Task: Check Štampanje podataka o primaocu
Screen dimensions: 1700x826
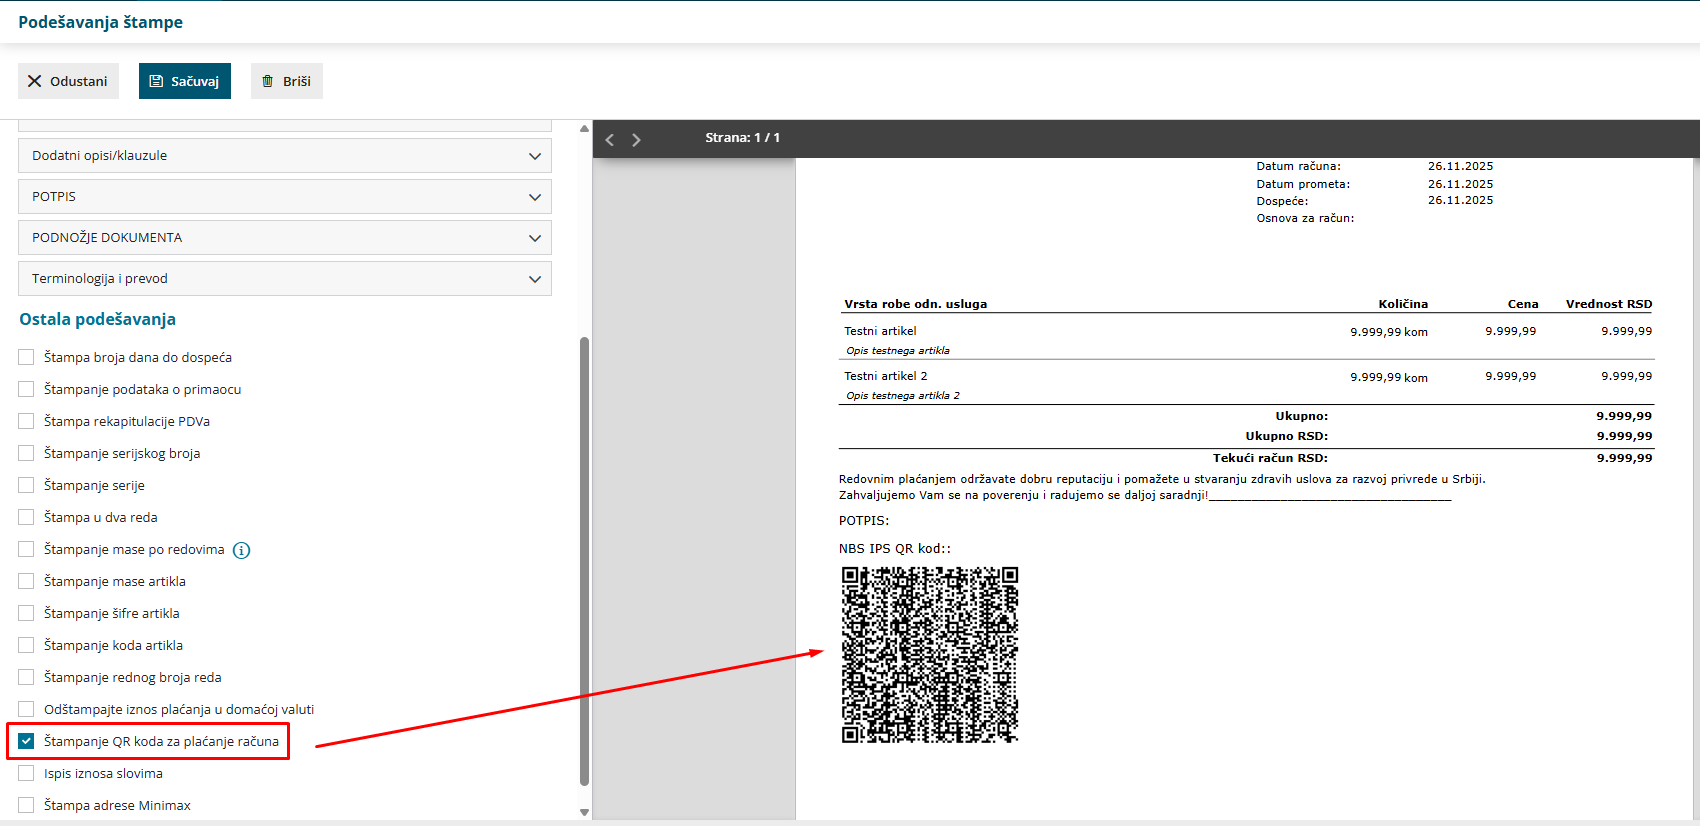Action: (x=26, y=389)
